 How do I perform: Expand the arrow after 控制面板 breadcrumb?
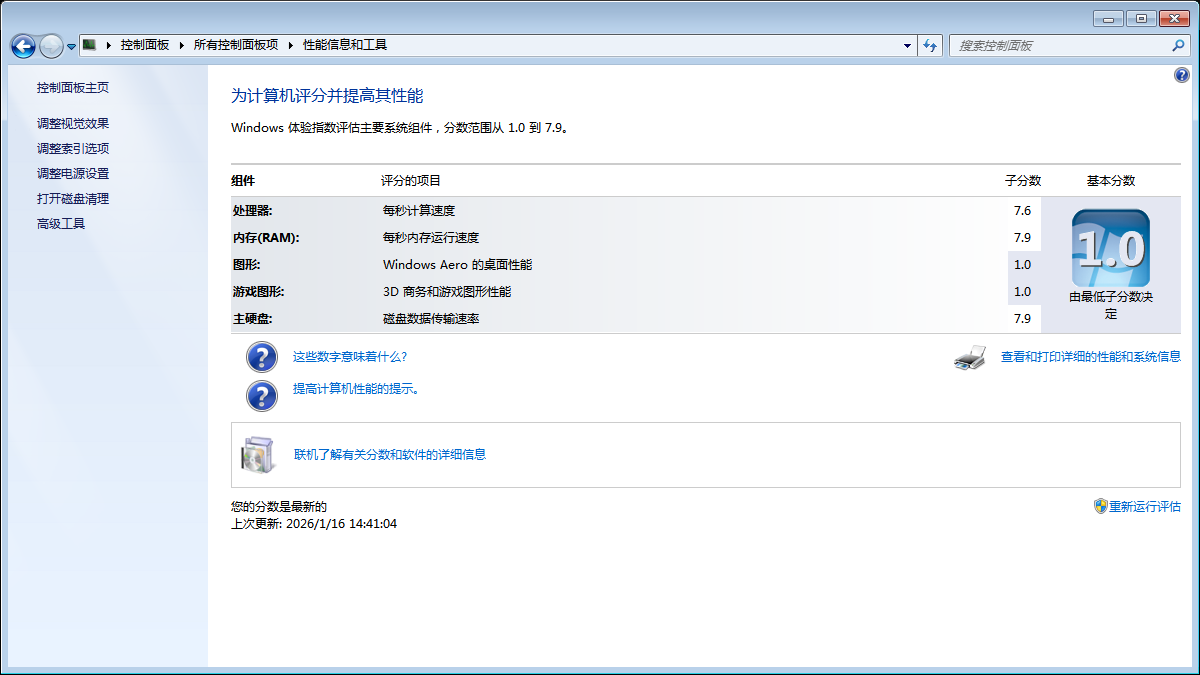click(x=182, y=45)
